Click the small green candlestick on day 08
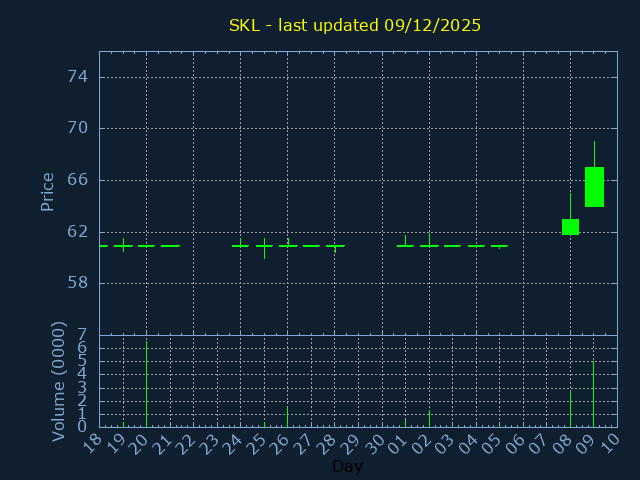Viewport: 640px width, 480px height. coord(570,227)
